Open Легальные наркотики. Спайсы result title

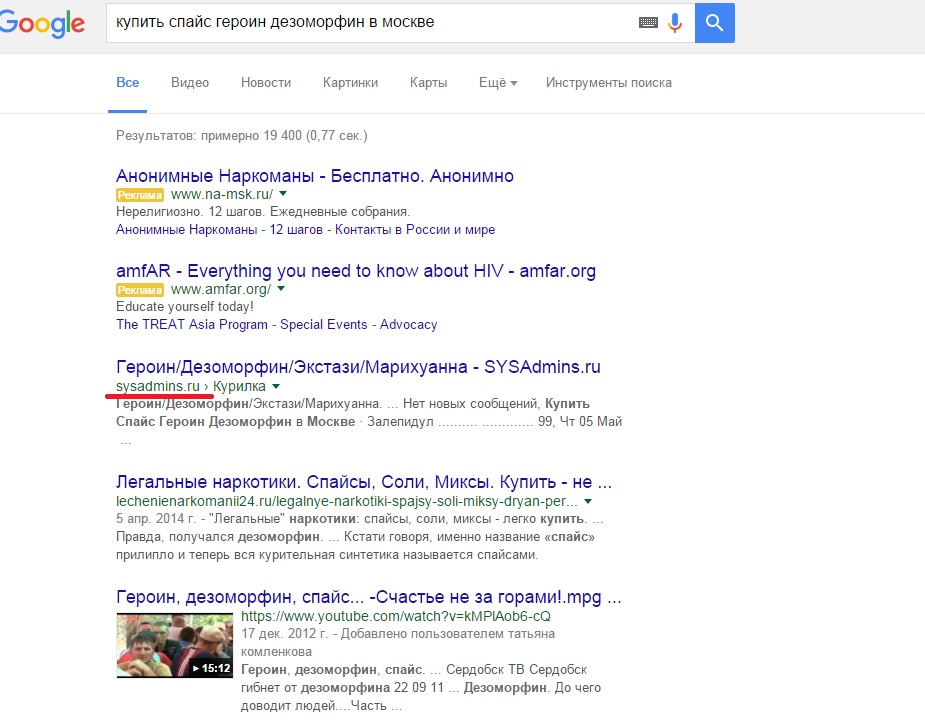point(364,482)
